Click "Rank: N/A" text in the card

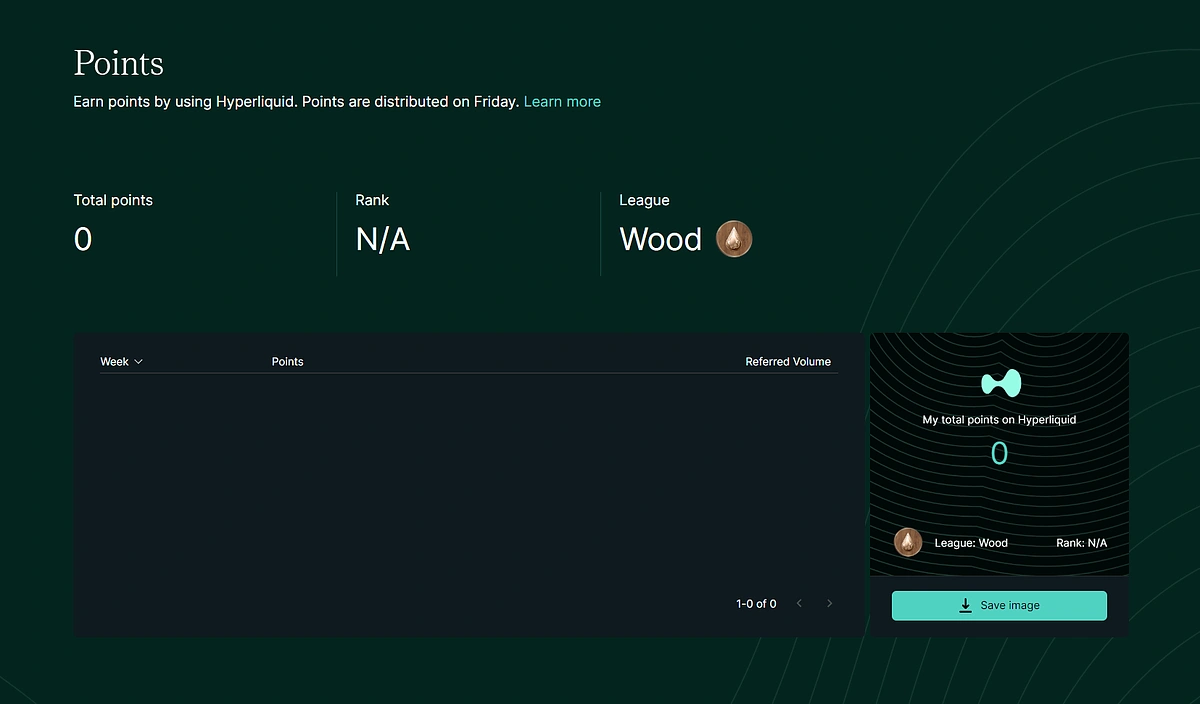1081,543
